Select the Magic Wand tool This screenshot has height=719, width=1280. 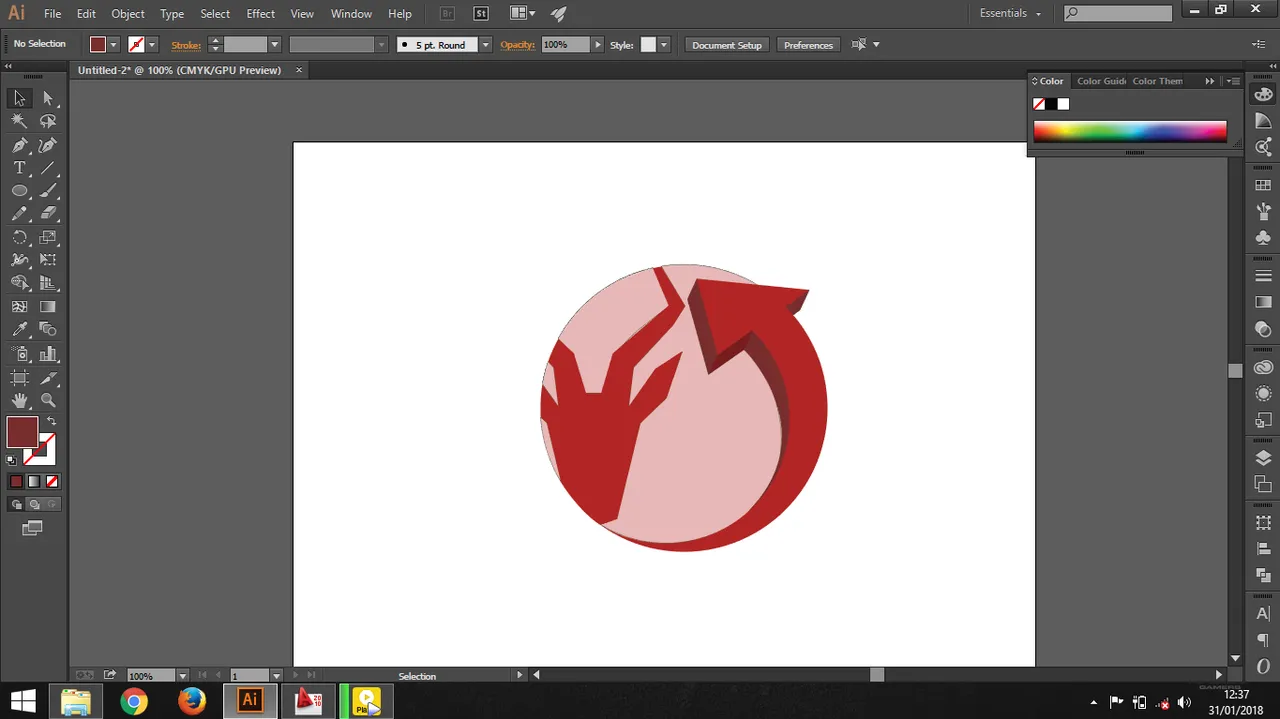19,121
